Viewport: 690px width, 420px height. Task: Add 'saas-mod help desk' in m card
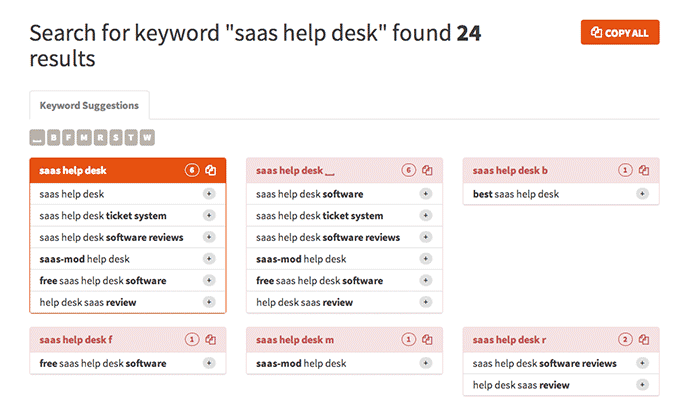coord(426,363)
